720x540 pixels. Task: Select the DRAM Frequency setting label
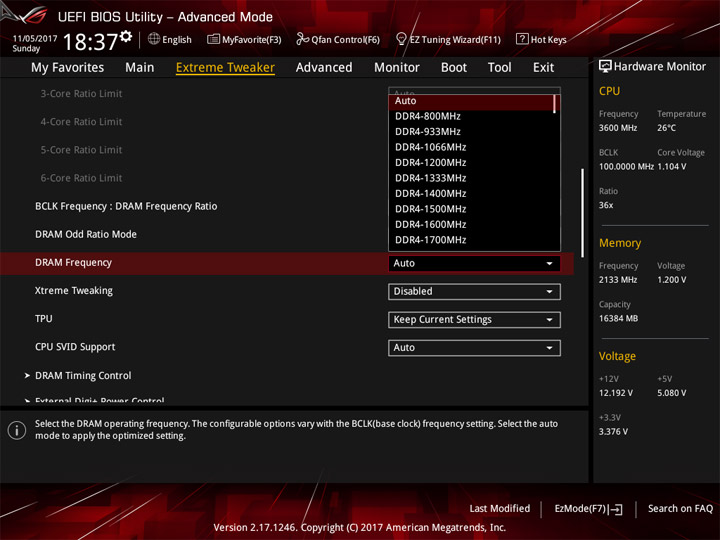[x=73, y=263]
